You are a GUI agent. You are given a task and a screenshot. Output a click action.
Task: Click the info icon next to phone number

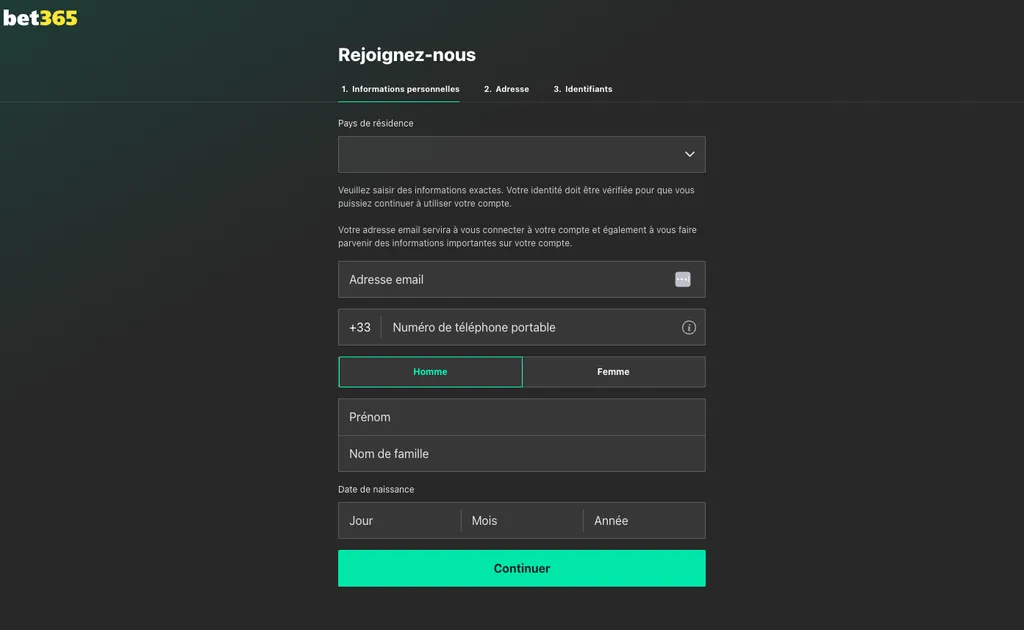click(x=688, y=327)
